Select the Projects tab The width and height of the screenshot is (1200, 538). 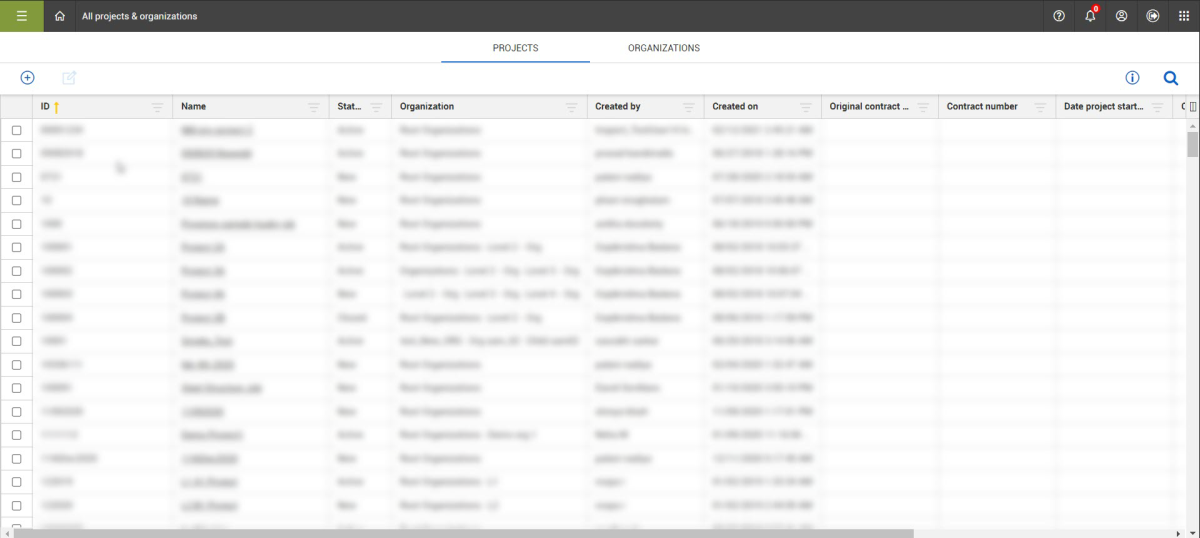pyautogui.click(x=515, y=48)
